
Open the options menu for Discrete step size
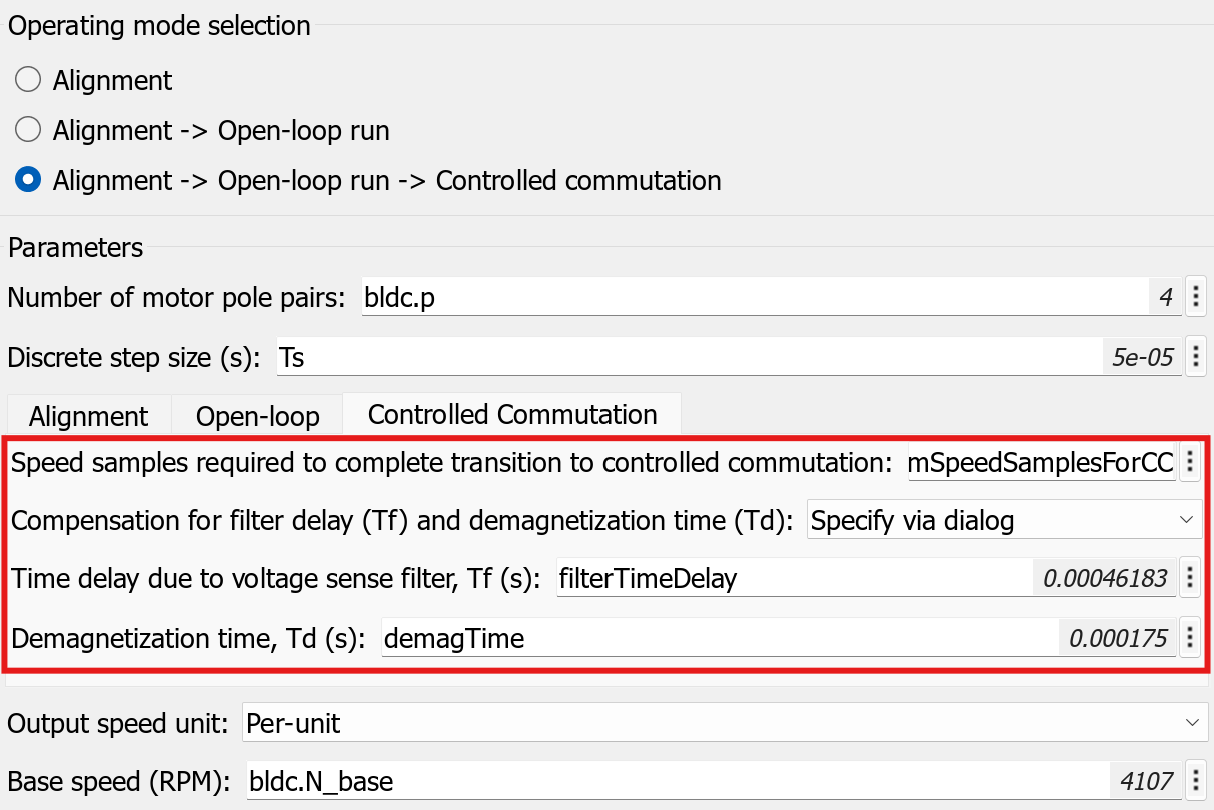1196,357
